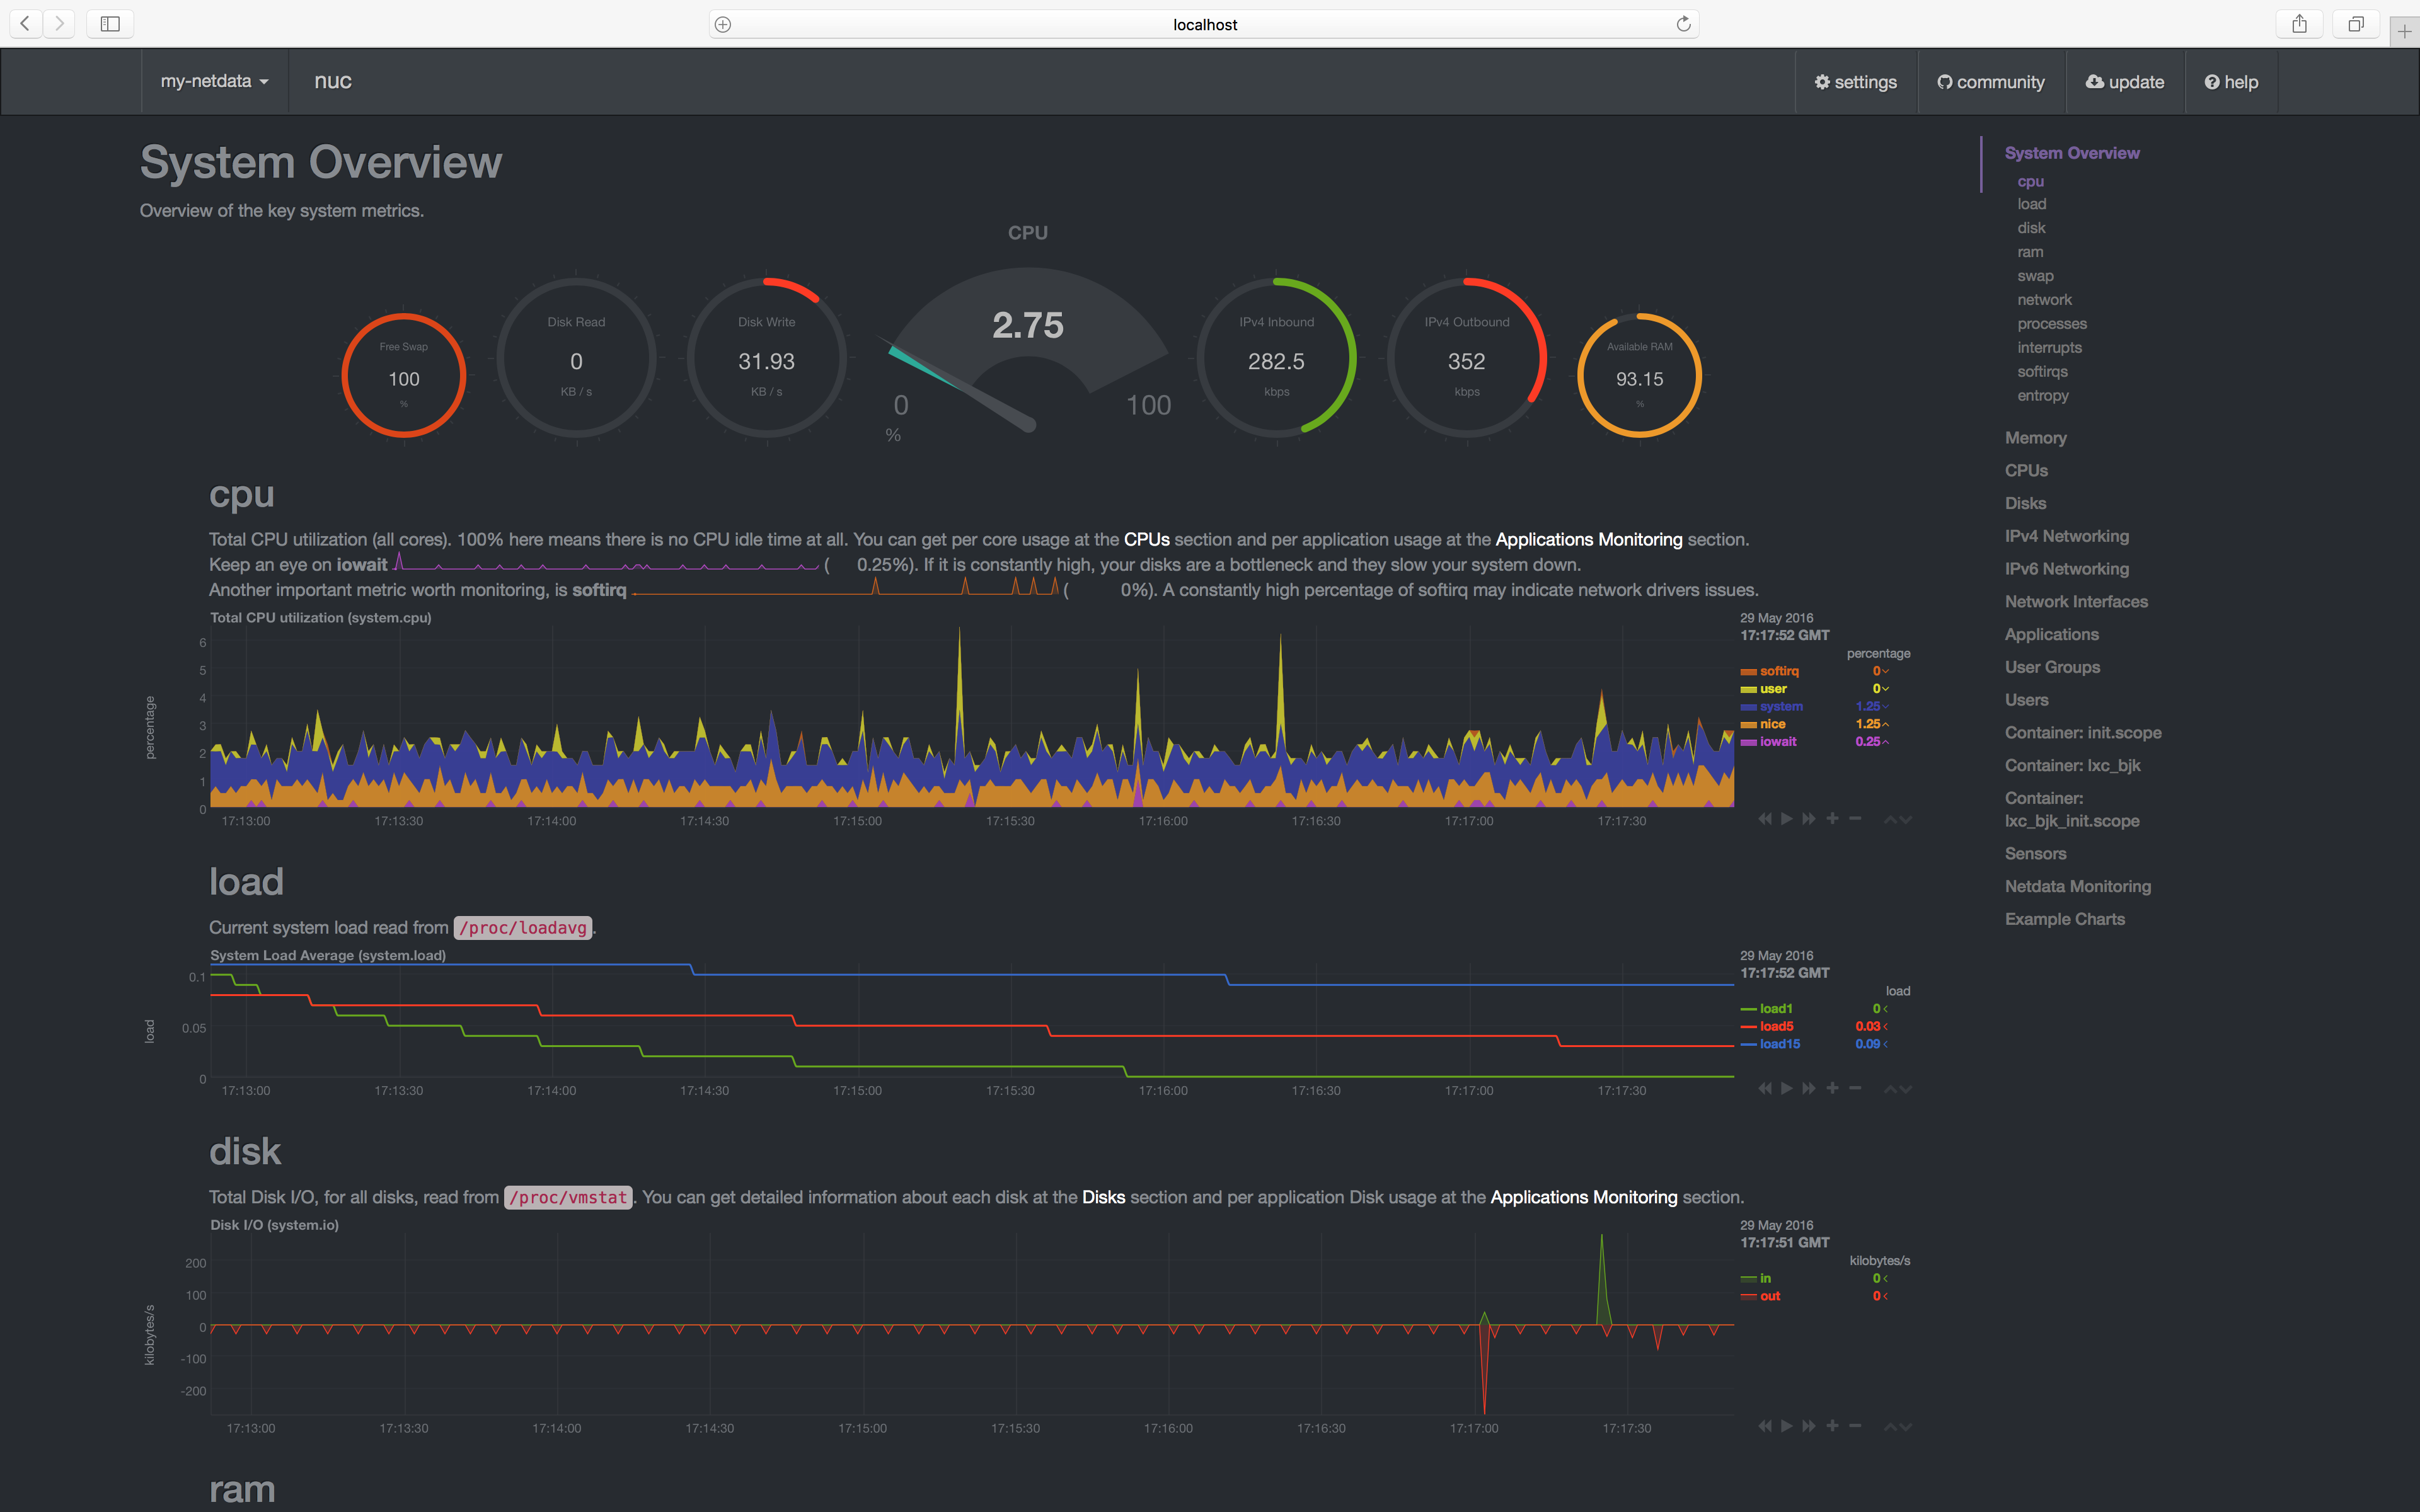This screenshot has height=1512, width=2420.
Task: Click the Free Swap gauge
Action: click(404, 375)
